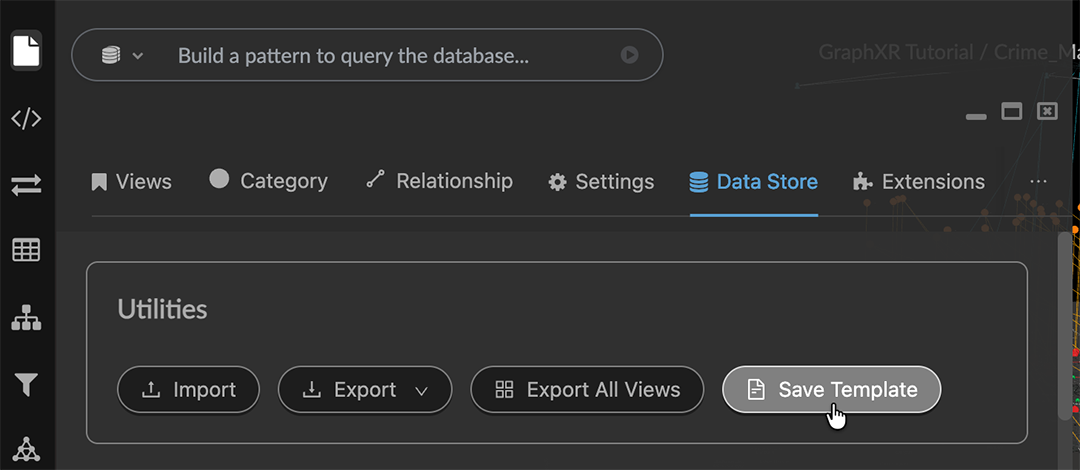Open the Project file icon in sidebar
The height and width of the screenshot is (470, 1080).
tap(26, 51)
